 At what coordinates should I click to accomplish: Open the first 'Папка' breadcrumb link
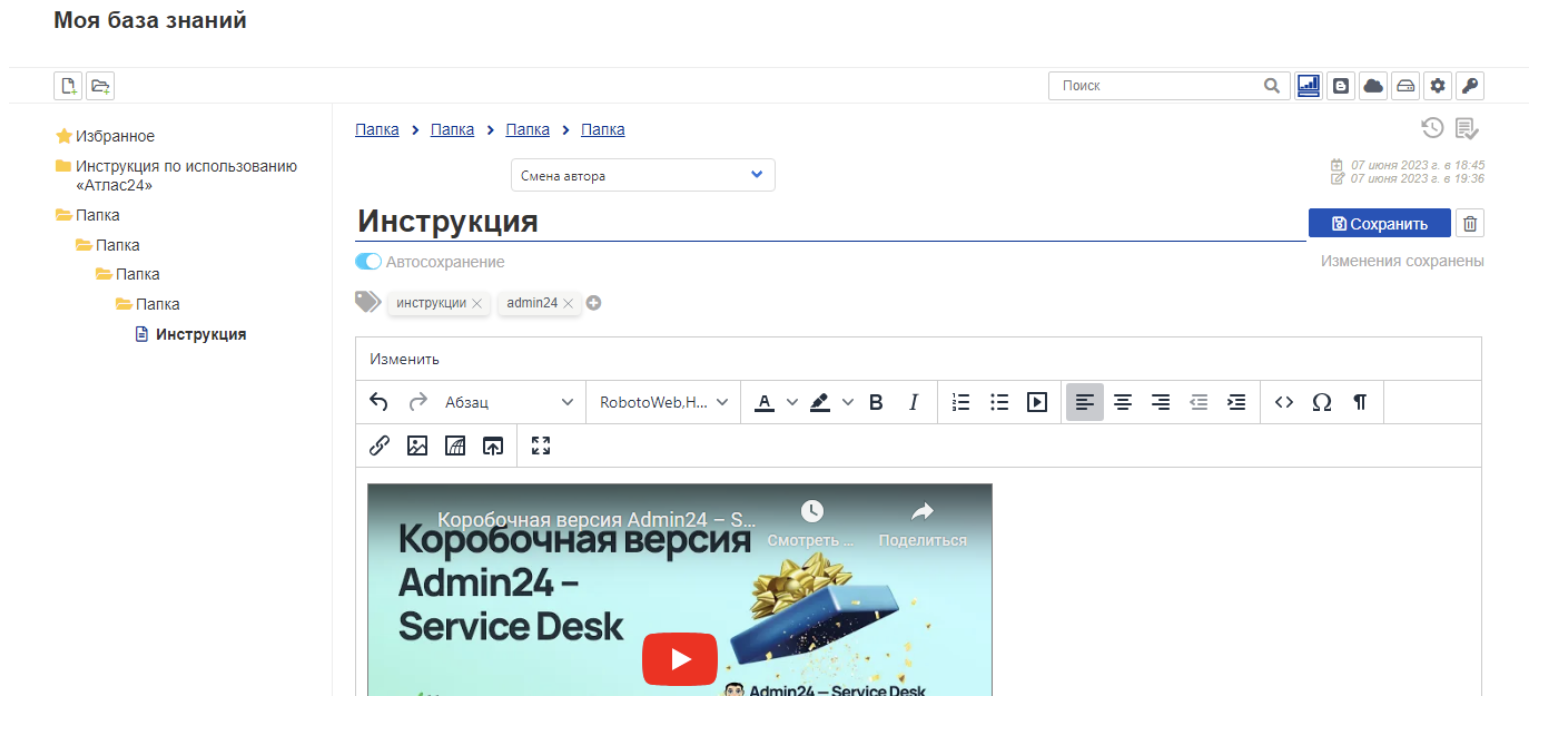tap(377, 129)
